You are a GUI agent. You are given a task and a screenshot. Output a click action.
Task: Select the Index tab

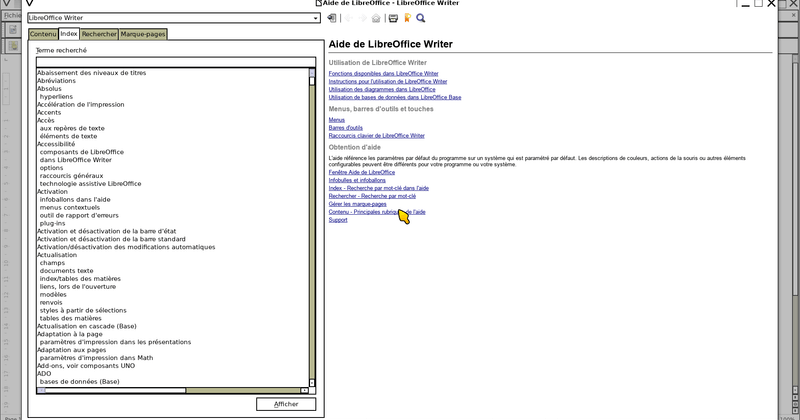[68, 34]
